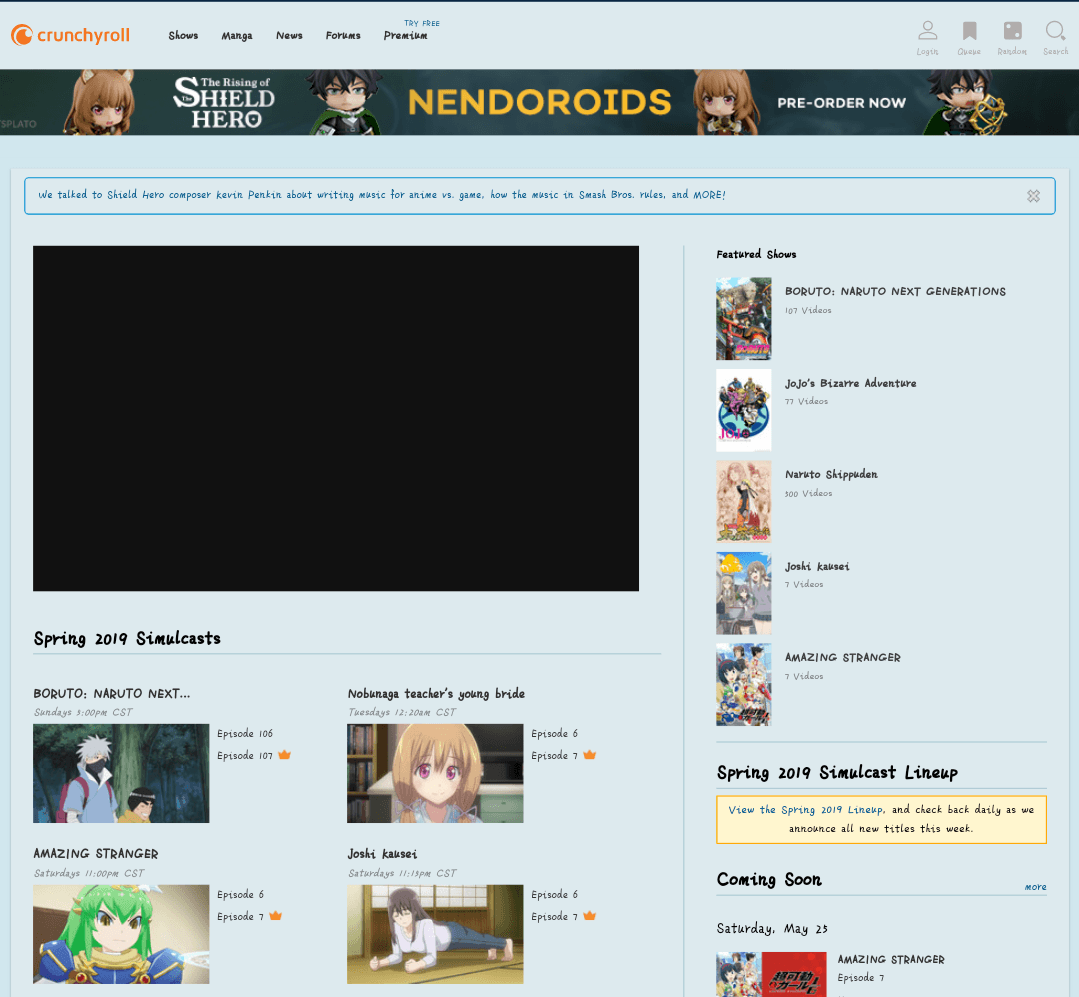Open Amazing Stranger simulcast Episode 6
1079x997 pixels.
click(240, 894)
